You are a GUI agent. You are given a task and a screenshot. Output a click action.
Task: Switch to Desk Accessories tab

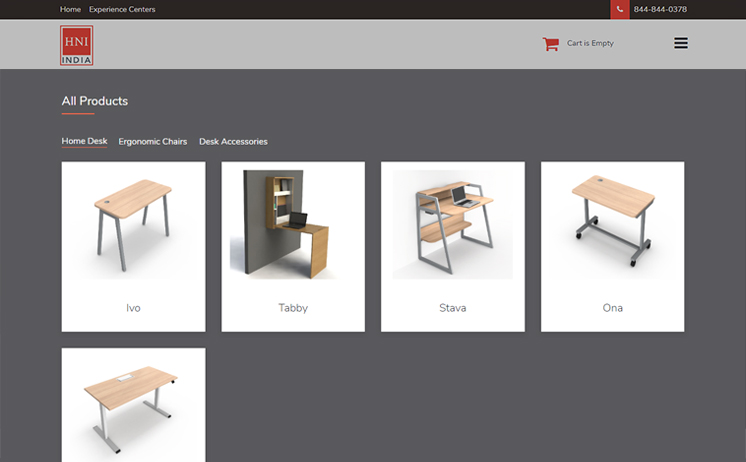click(x=233, y=141)
